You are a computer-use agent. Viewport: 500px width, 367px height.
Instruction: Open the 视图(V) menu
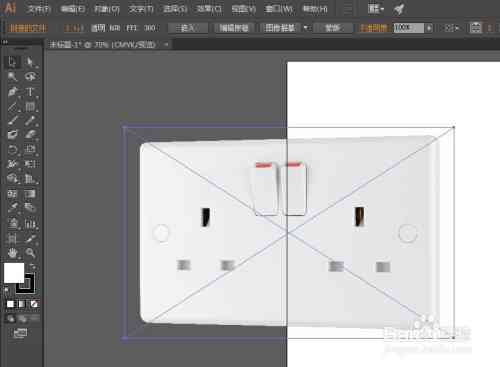[244, 9]
